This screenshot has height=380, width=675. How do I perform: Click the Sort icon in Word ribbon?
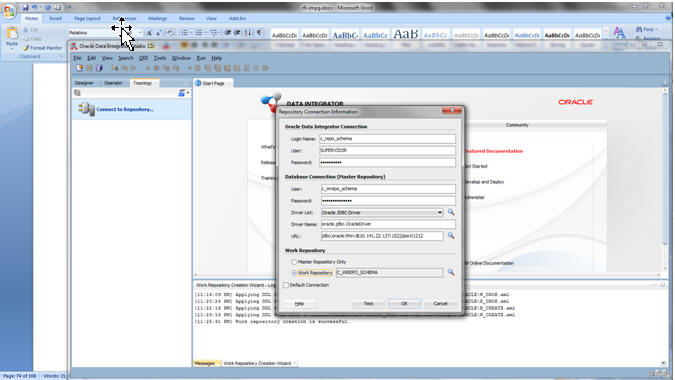pos(248,33)
